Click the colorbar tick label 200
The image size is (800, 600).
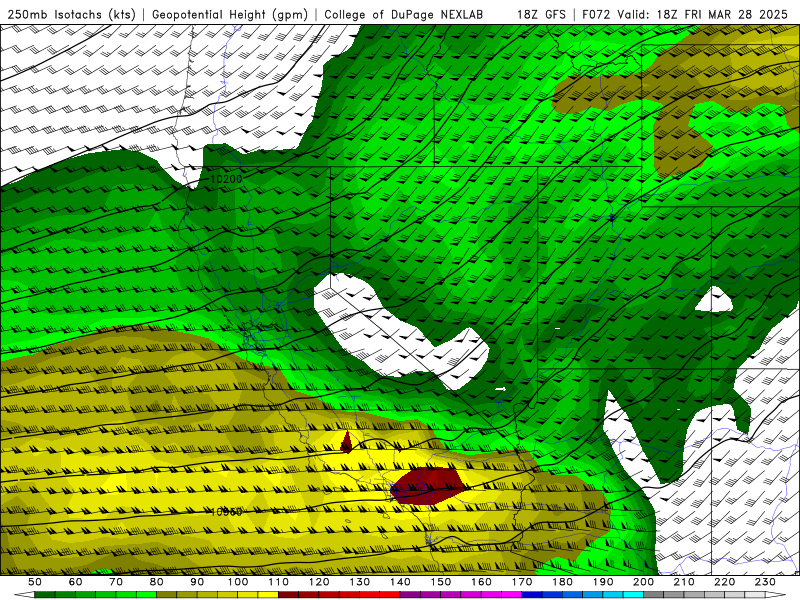(643, 582)
